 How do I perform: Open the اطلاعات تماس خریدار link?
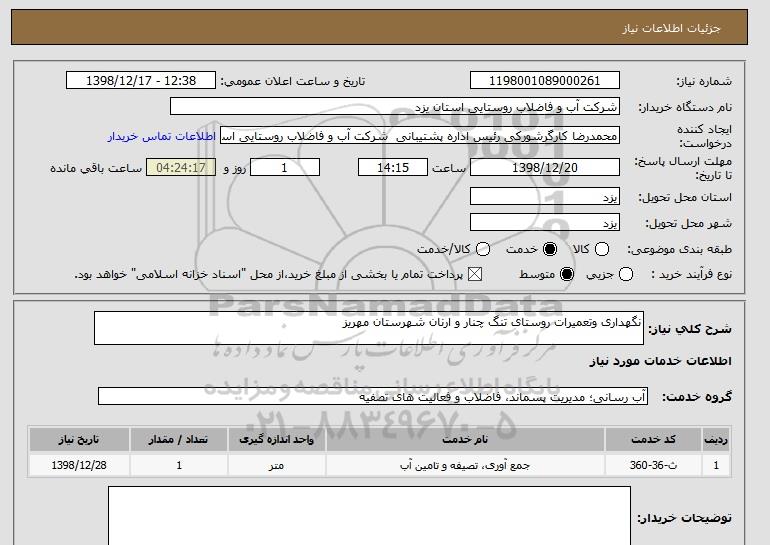pyautogui.click(x=162, y=136)
